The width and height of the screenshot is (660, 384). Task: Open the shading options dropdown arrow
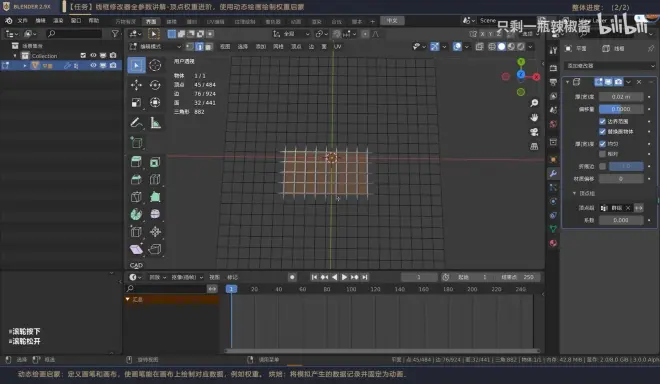(x=530, y=47)
